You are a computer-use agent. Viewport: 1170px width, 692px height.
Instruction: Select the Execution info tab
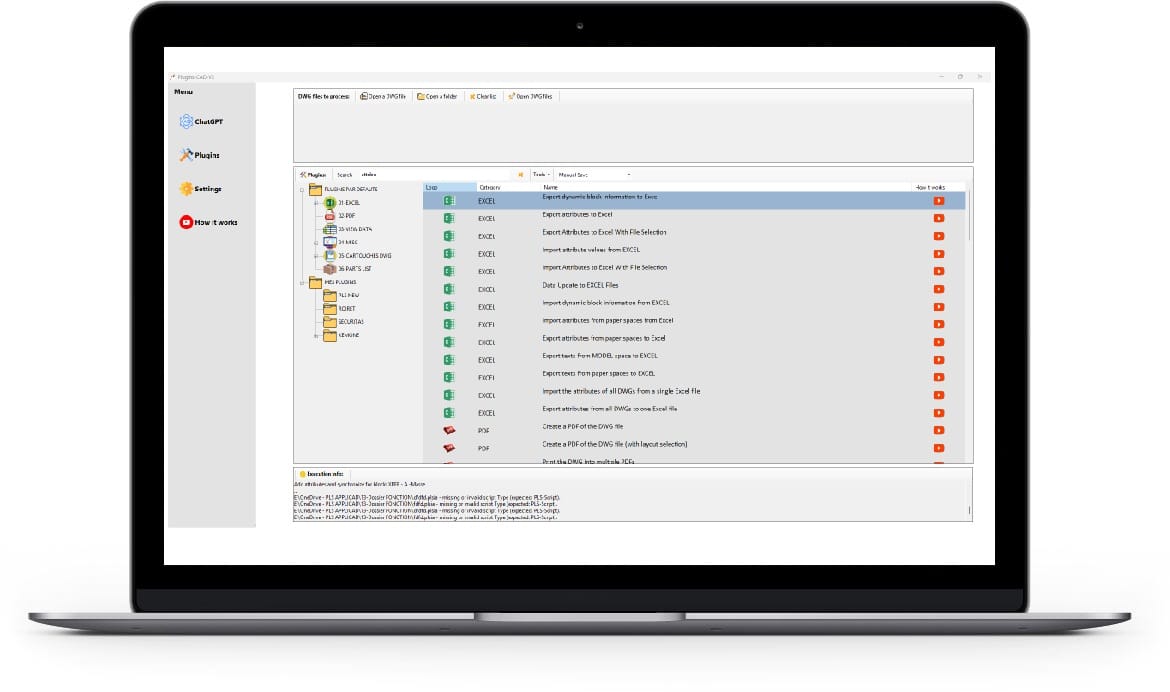tap(321, 473)
